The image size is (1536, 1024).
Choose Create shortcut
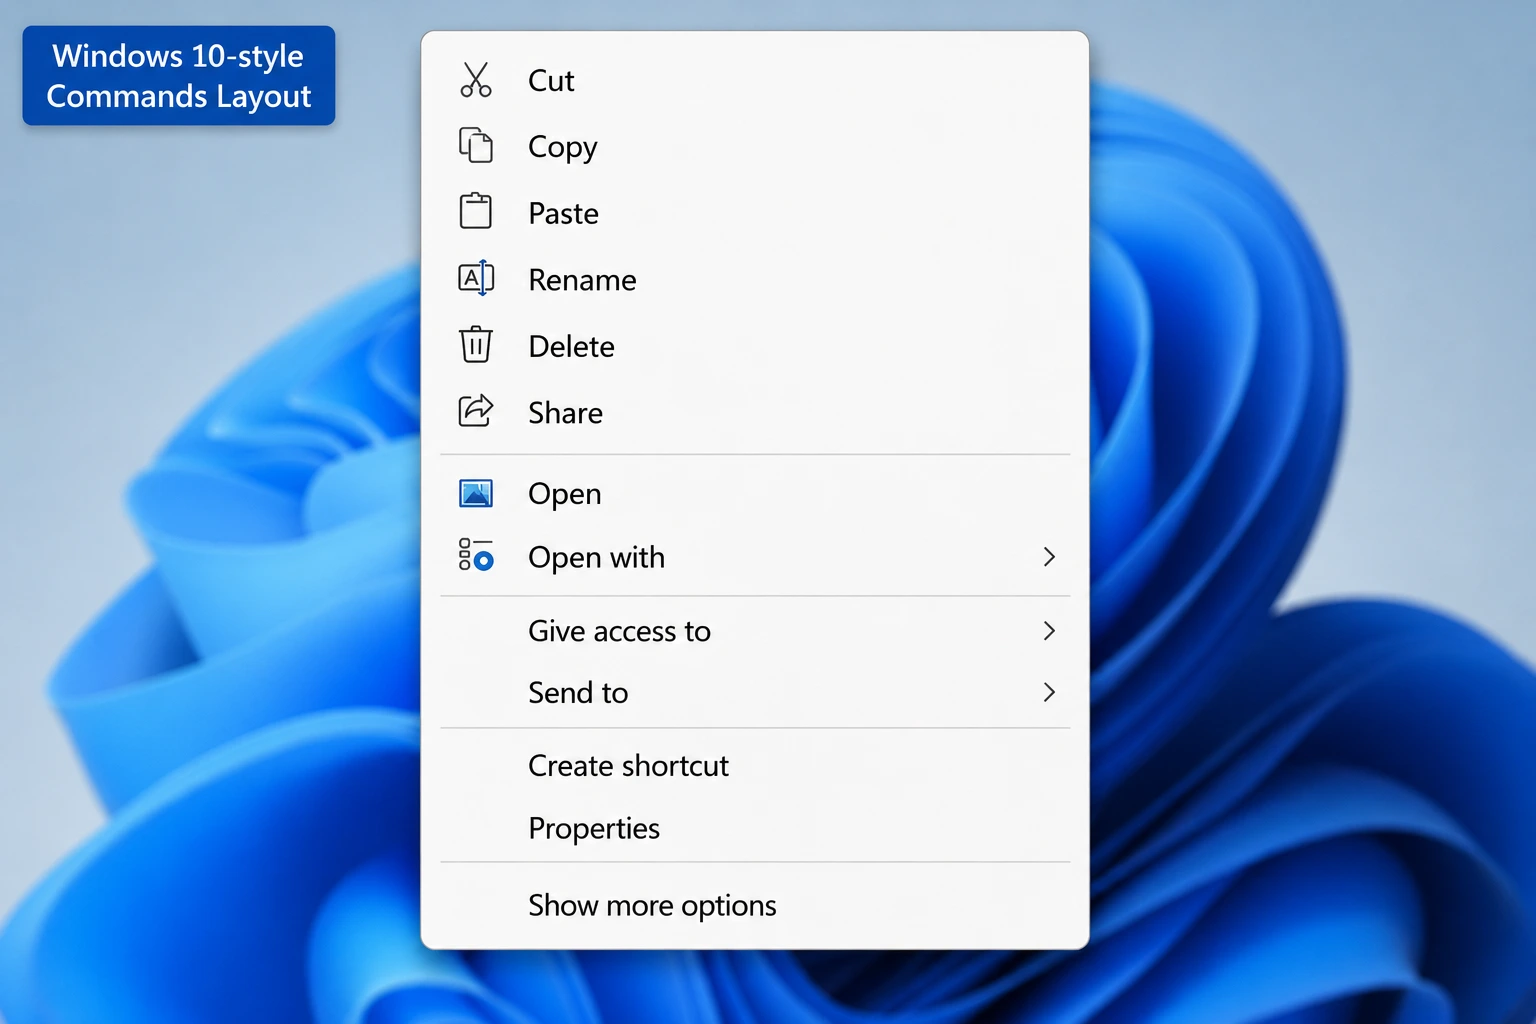[755, 765]
